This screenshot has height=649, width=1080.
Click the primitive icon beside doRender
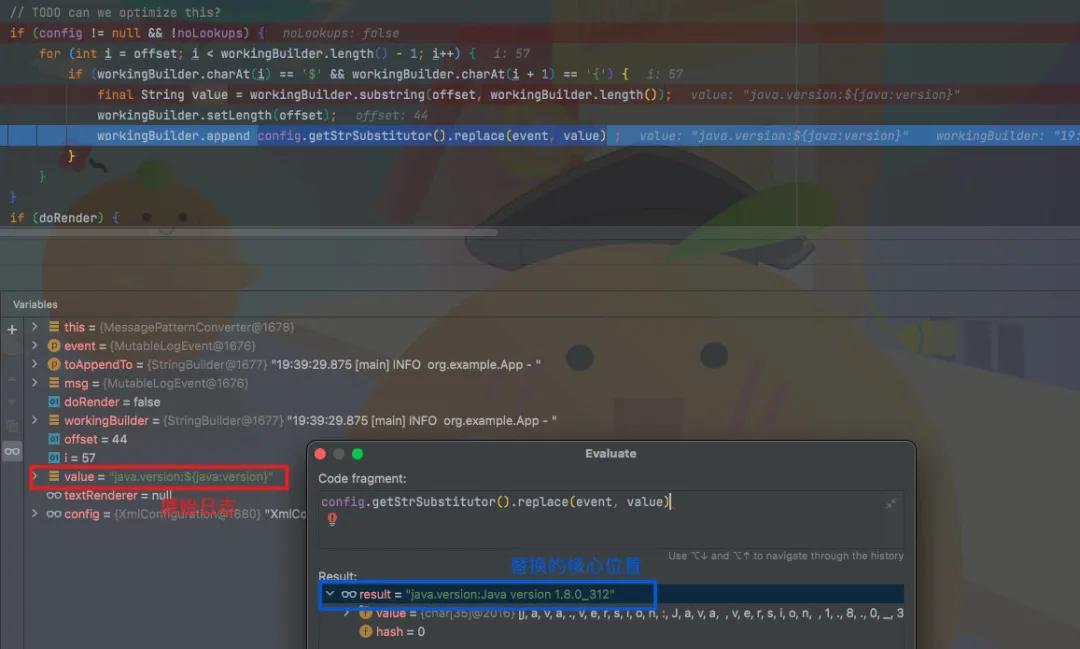point(54,402)
